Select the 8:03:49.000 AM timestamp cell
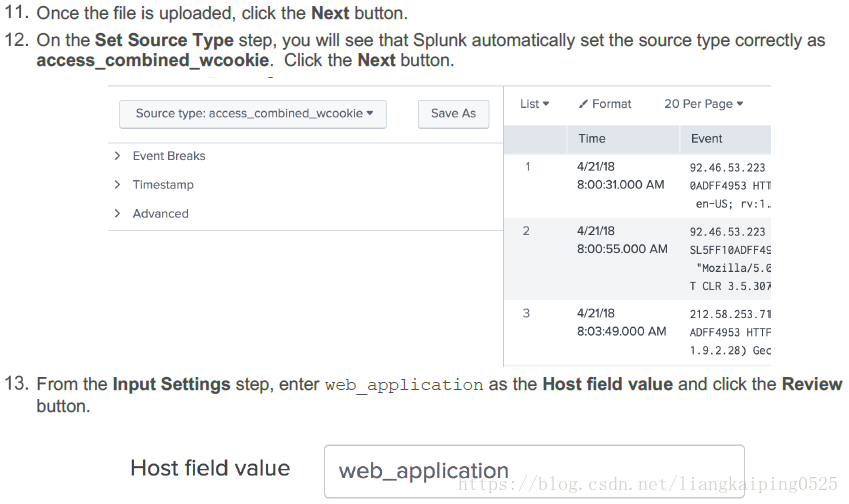The height and width of the screenshot is (504, 849). coord(622,331)
